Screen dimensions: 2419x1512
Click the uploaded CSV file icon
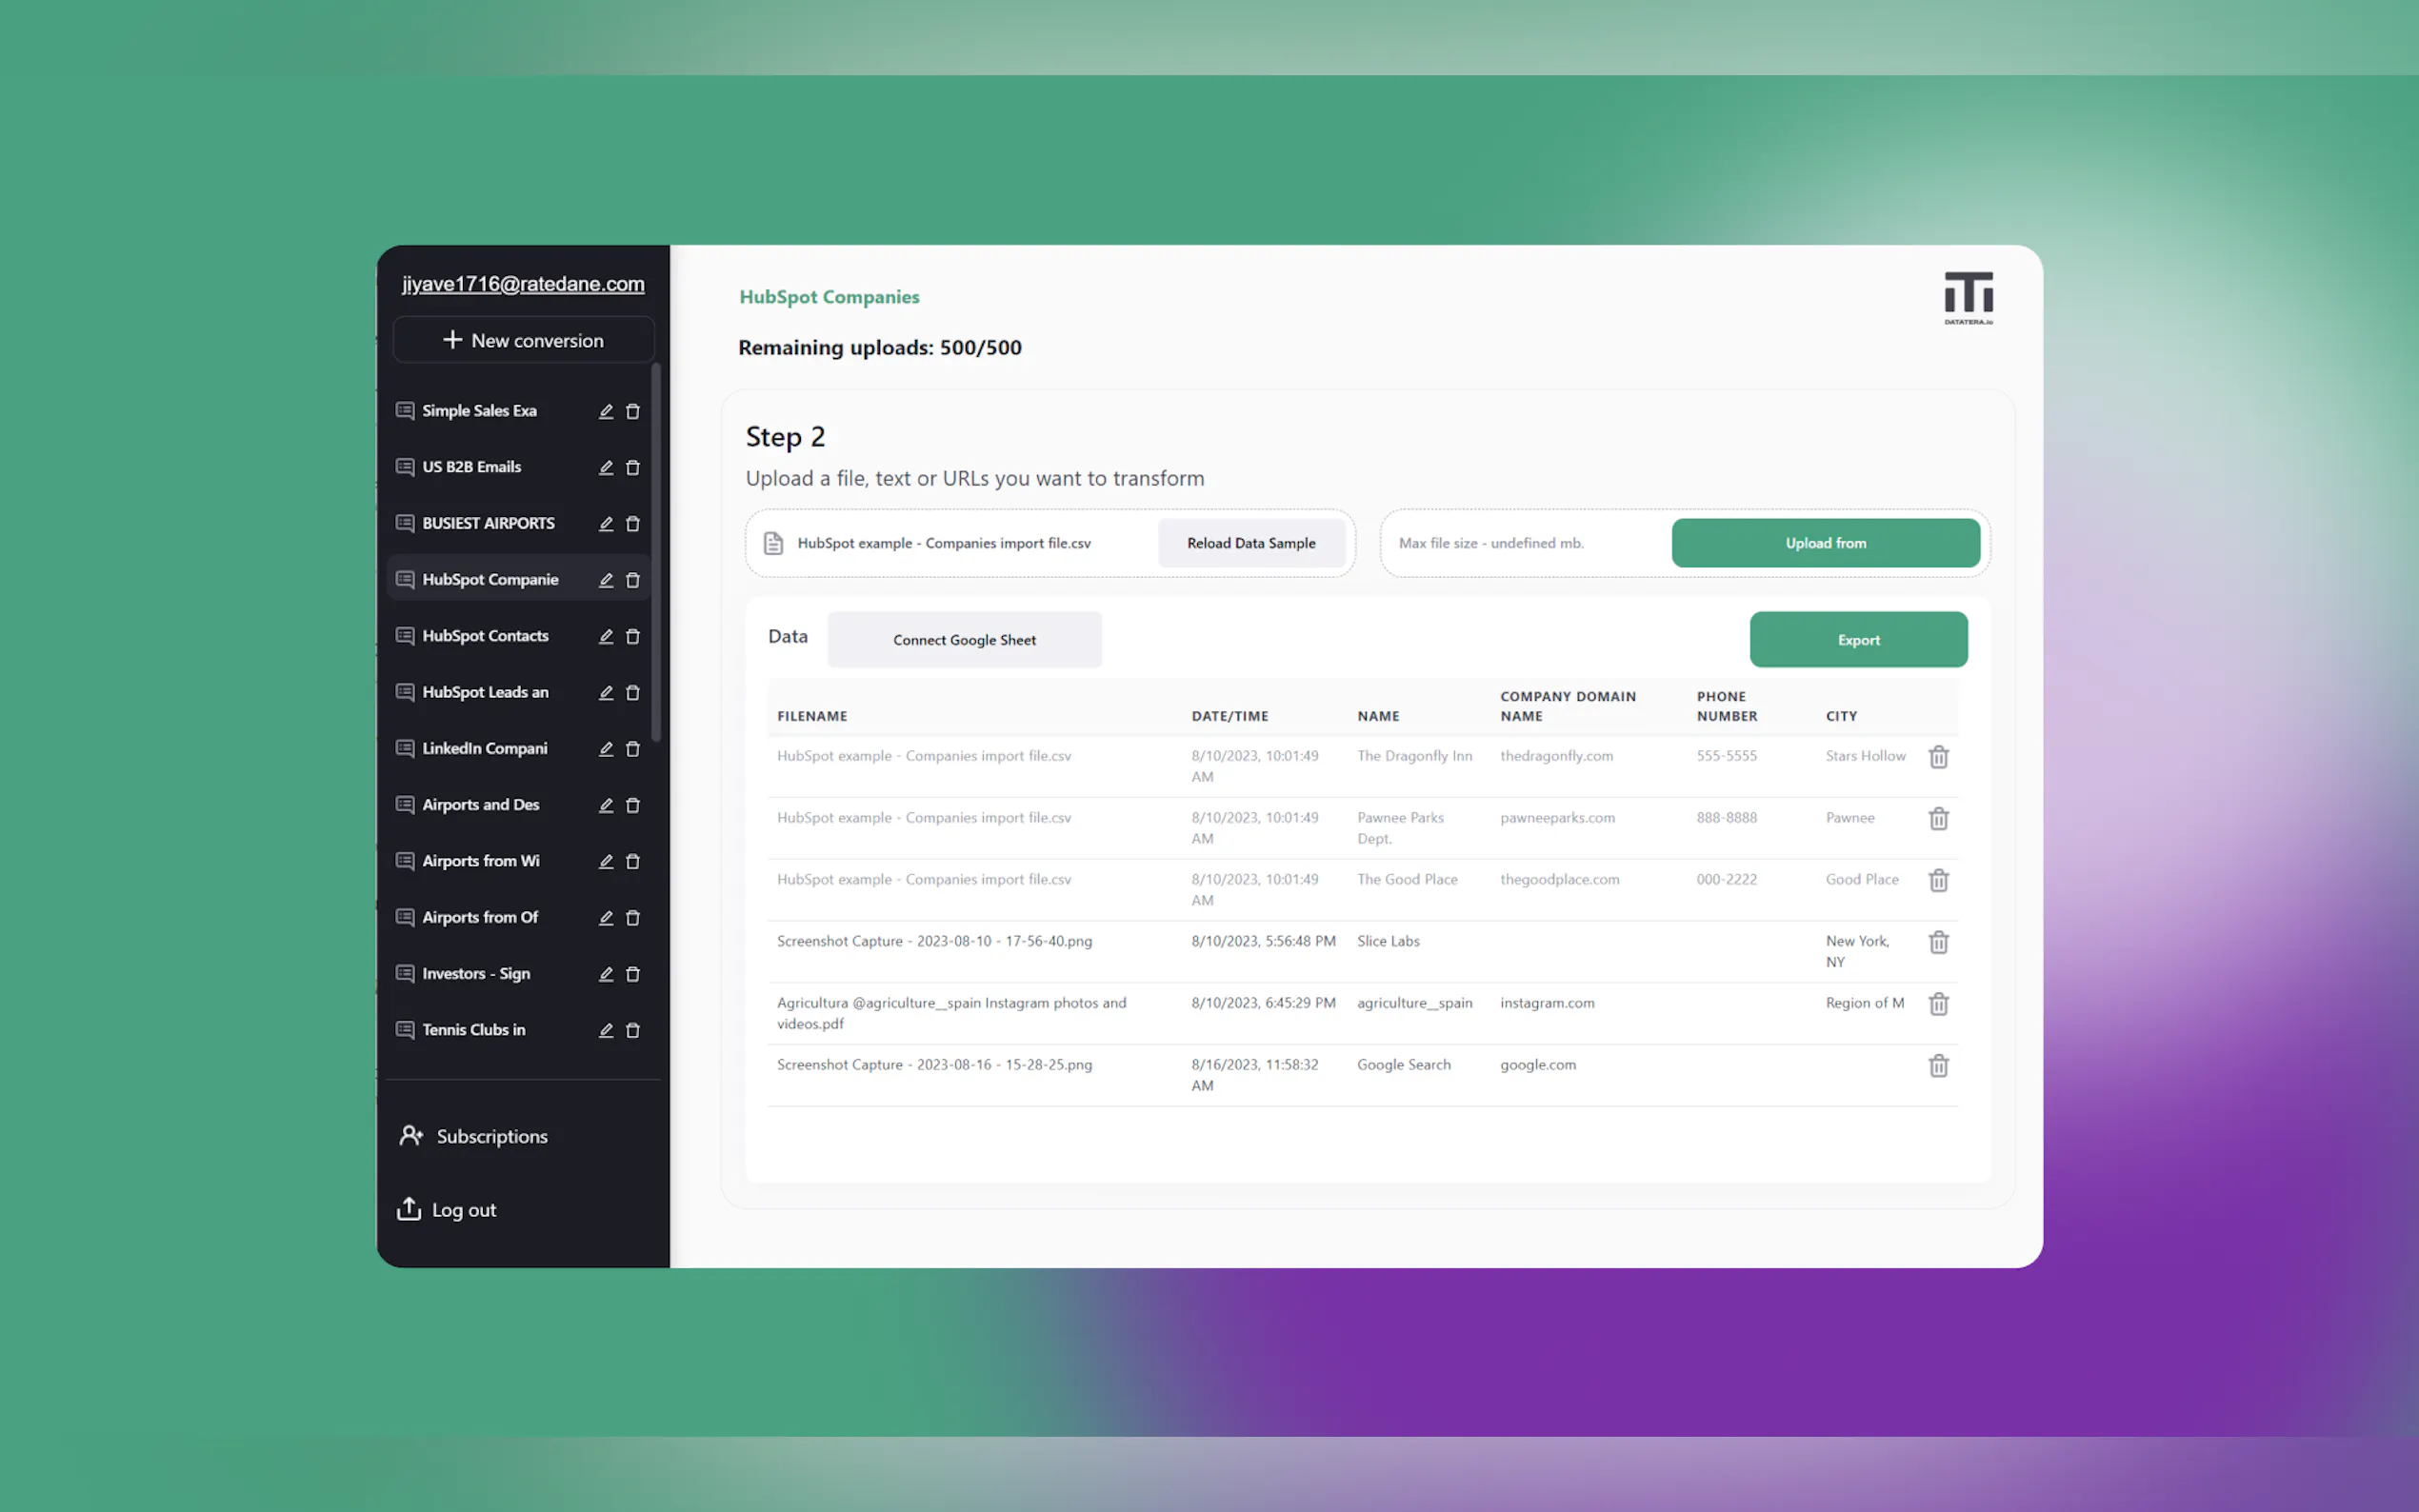(773, 543)
